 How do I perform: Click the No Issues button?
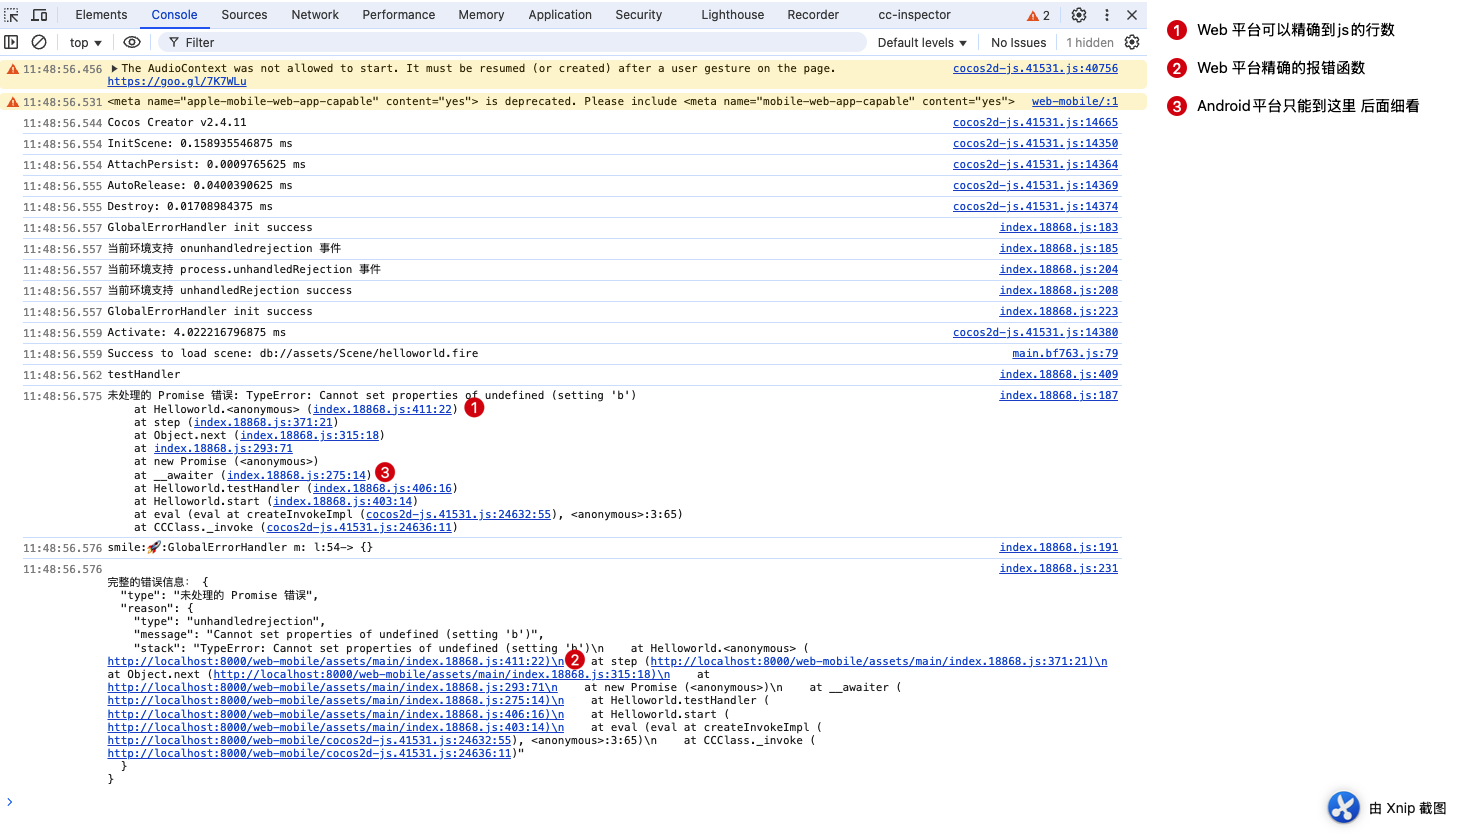click(x=1018, y=43)
